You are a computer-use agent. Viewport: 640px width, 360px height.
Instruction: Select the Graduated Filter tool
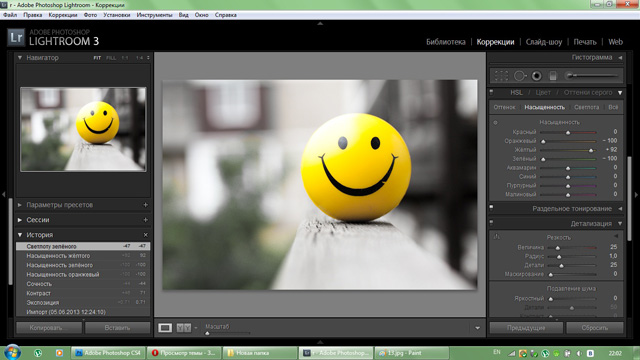pyautogui.click(x=553, y=76)
